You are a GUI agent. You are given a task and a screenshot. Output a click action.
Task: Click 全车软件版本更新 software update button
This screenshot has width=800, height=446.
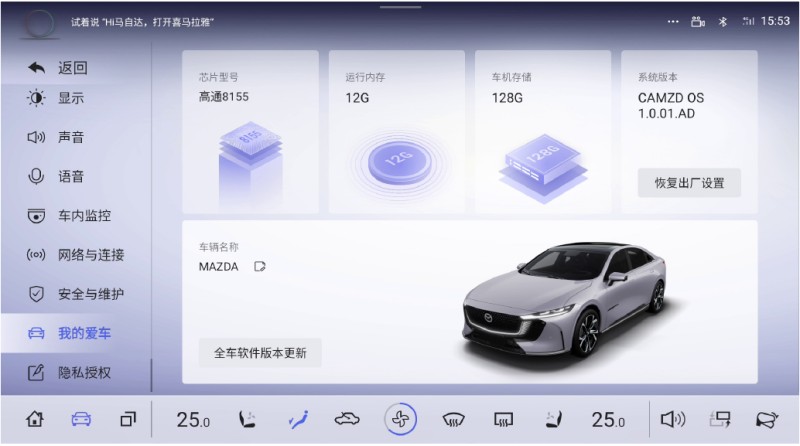pyautogui.click(x=260, y=353)
